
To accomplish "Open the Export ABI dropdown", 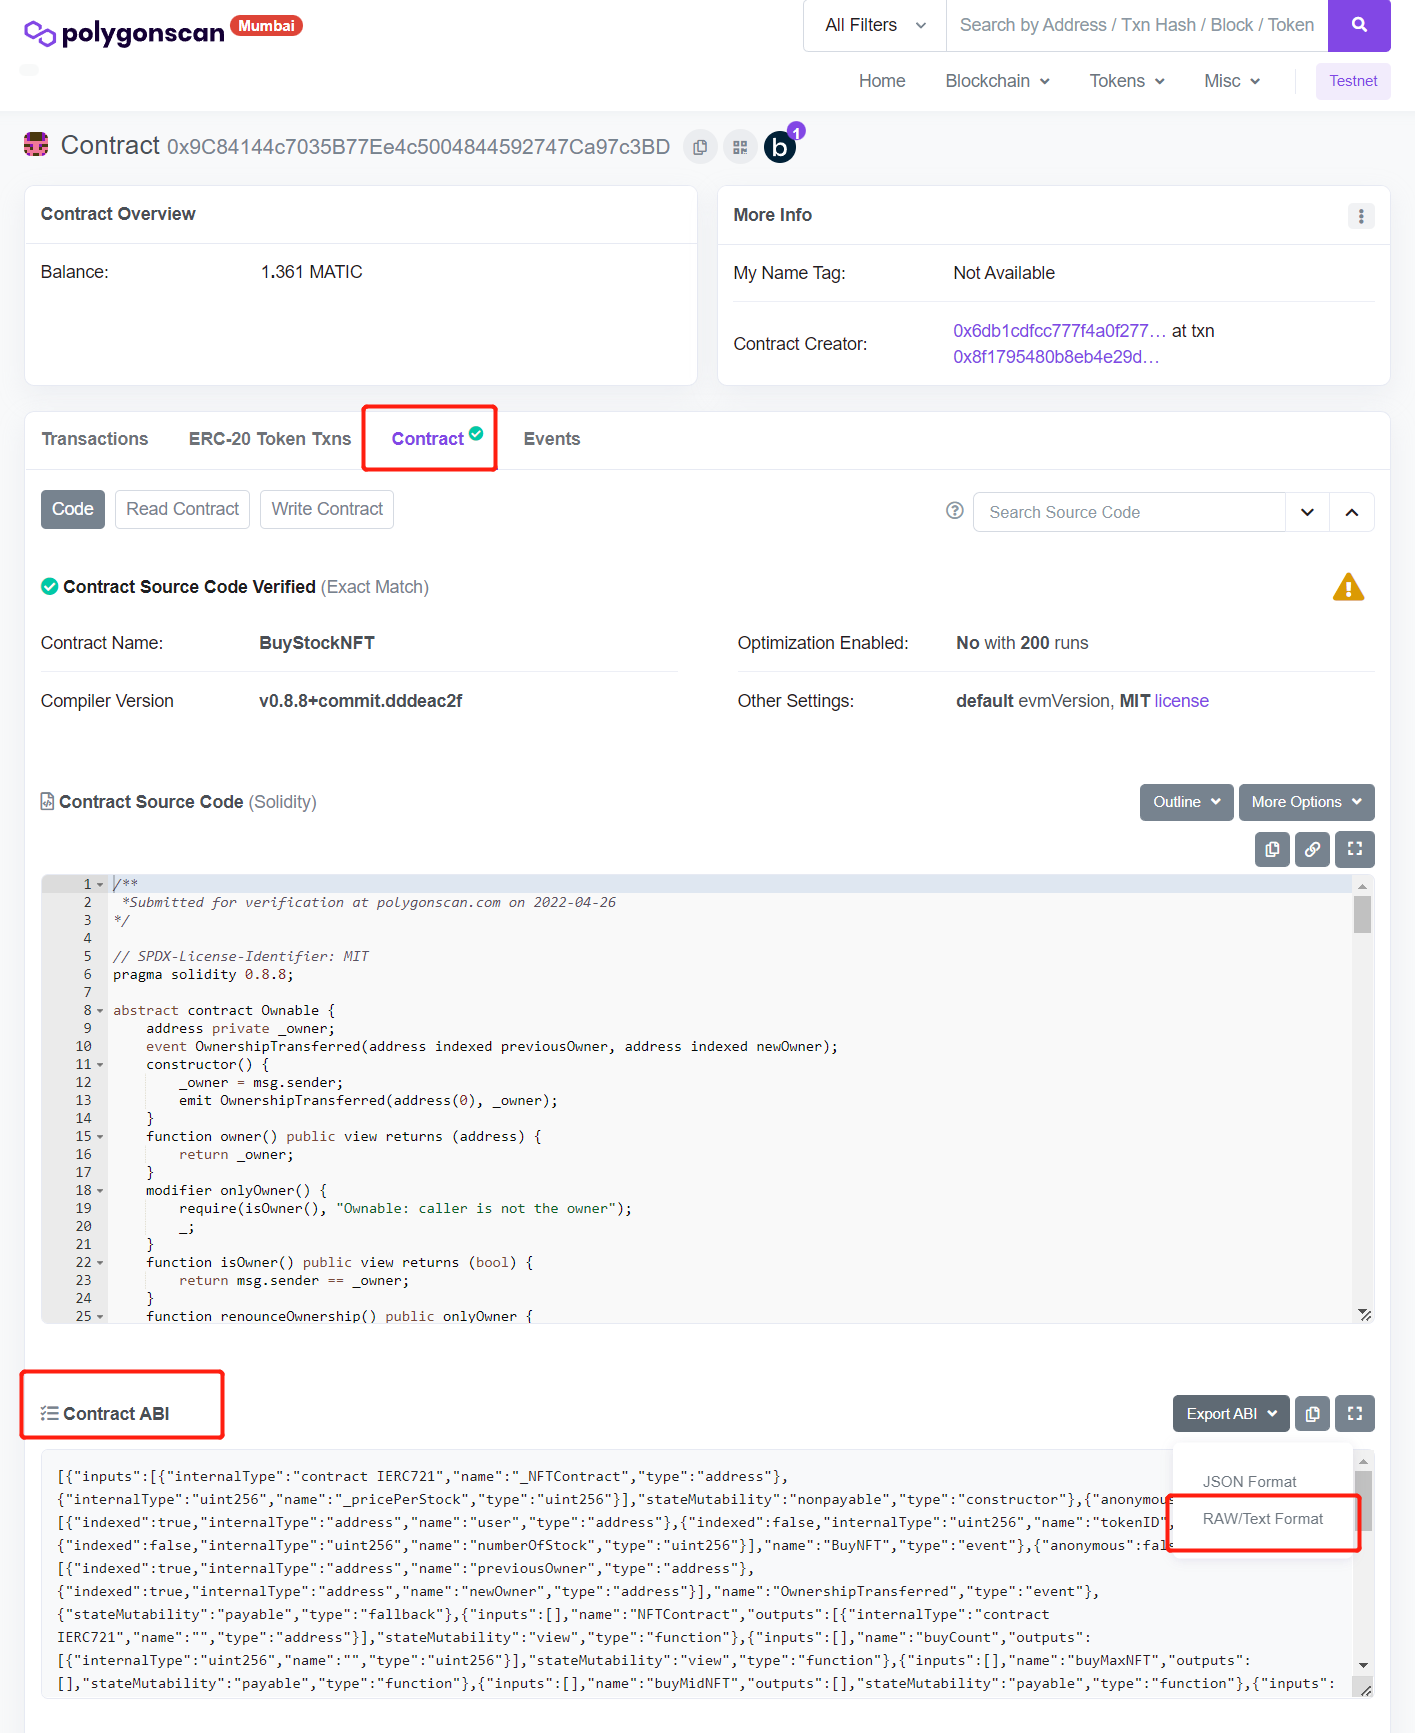I will coord(1231,1414).
